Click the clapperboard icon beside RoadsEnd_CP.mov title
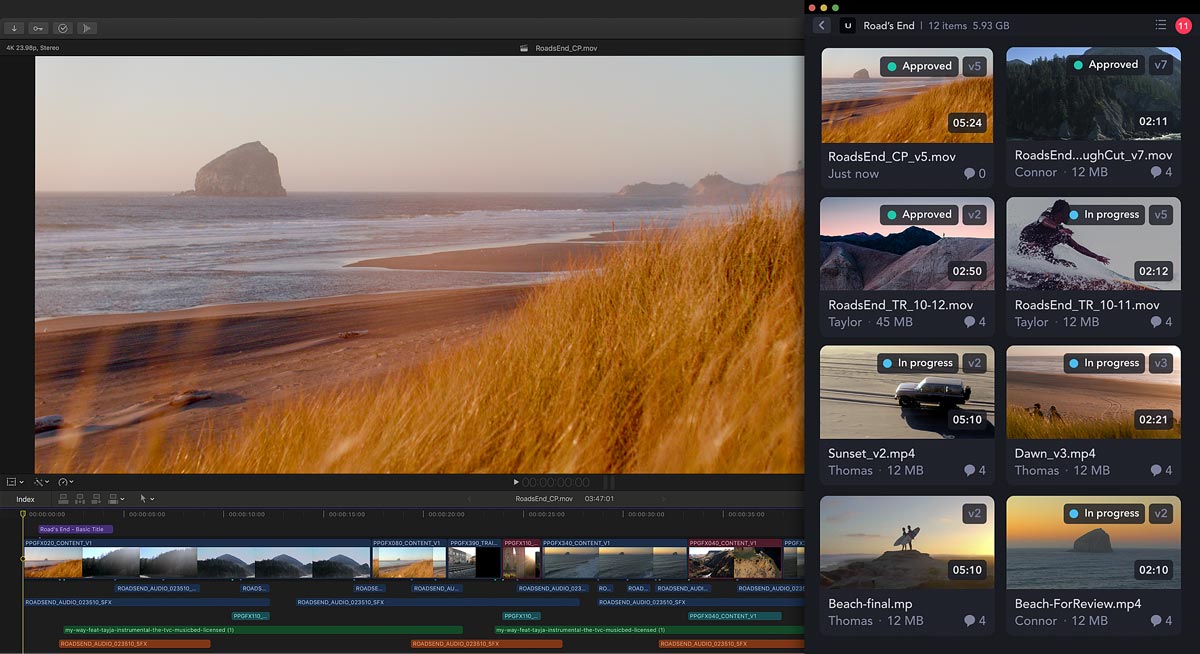 pos(525,47)
